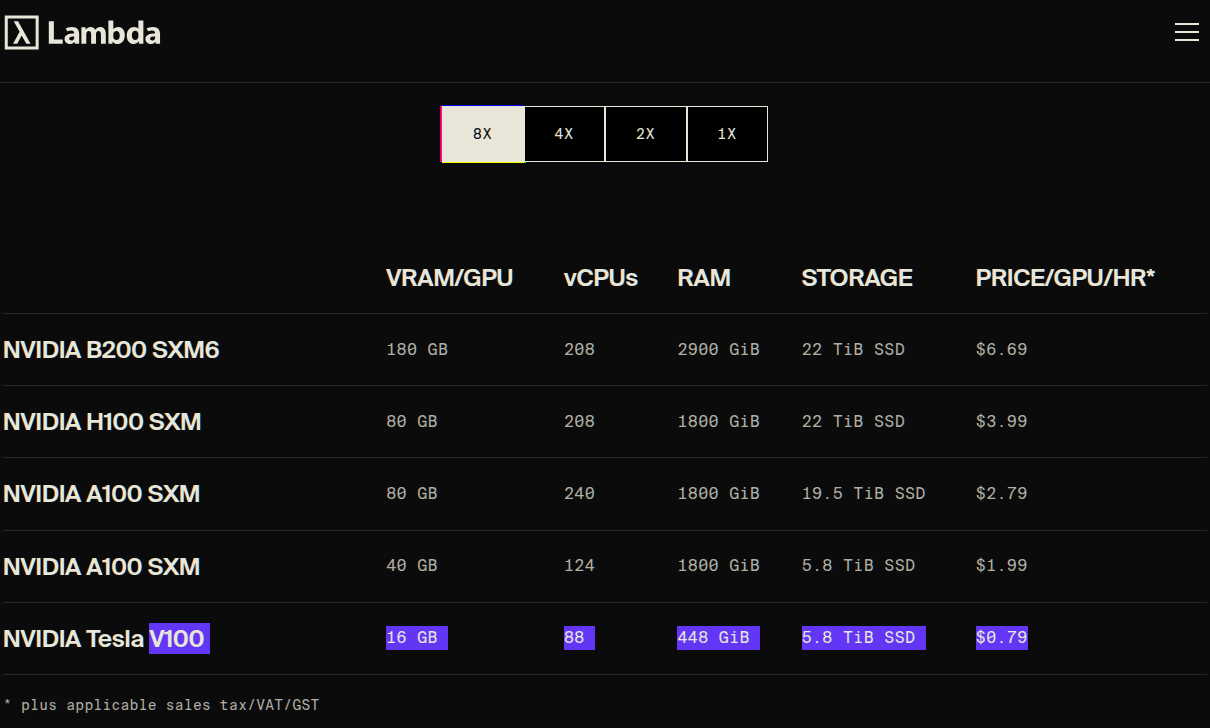Click the 19.5 TiB SSD storage cell

[863, 493]
